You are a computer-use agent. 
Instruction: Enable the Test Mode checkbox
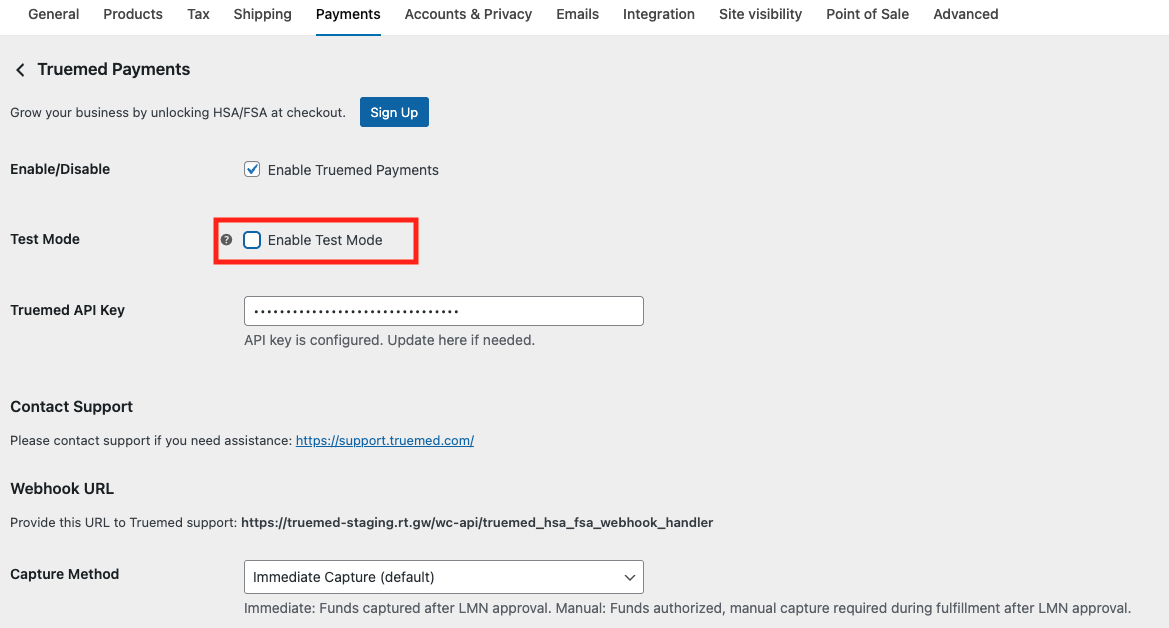251,240
